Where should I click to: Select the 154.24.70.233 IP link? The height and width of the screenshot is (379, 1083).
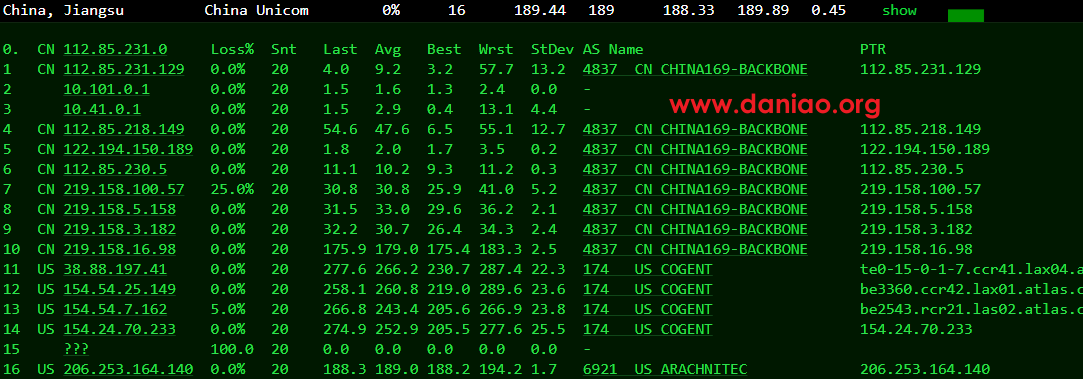pos(119,330)
